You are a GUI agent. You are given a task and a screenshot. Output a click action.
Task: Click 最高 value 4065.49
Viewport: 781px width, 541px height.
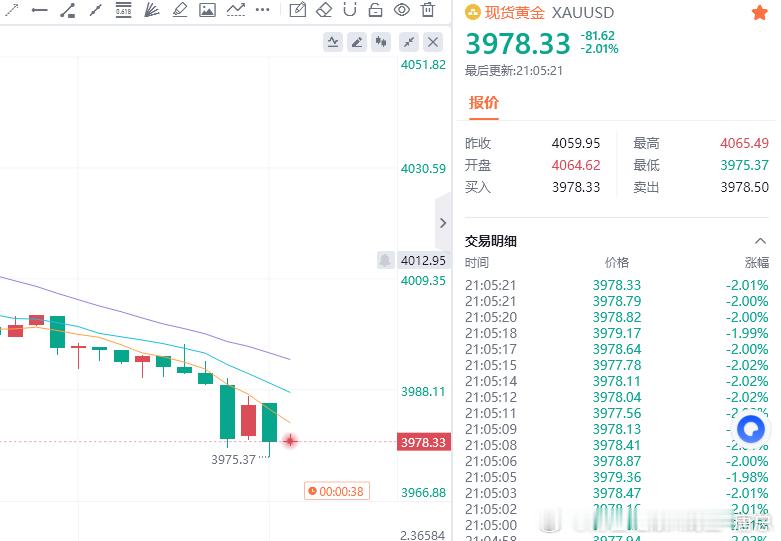[744, 143]
